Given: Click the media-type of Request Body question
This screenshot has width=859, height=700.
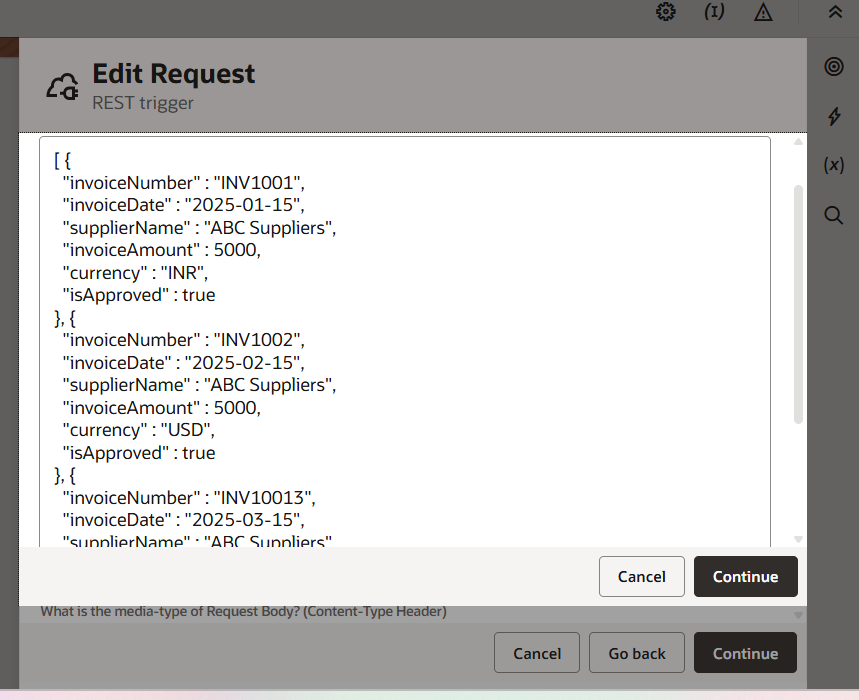Looking at the screenshot, I should [243, 611].
